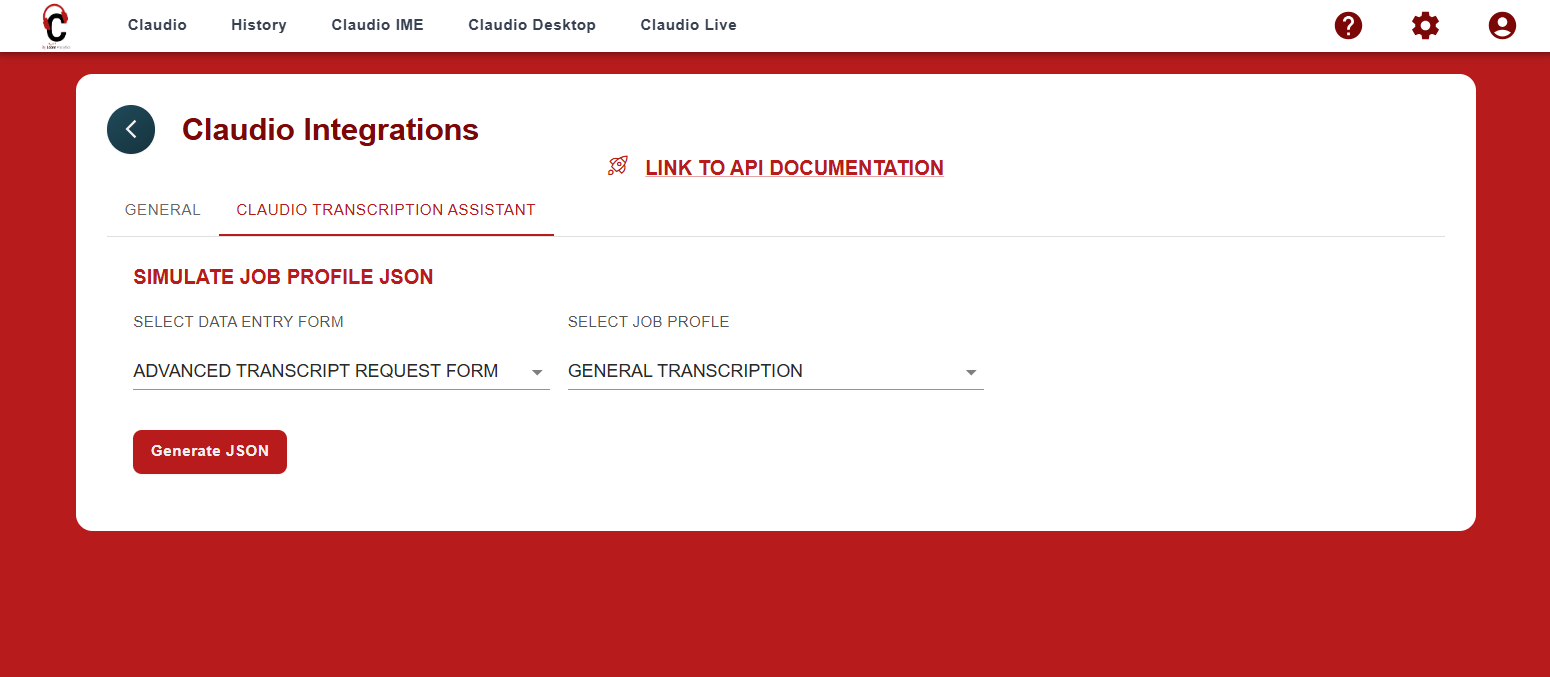Image resolution: width=1550 pixels, height=677 pixels.
Task: Go to History in top navigation
Action: tap(258, 25)
